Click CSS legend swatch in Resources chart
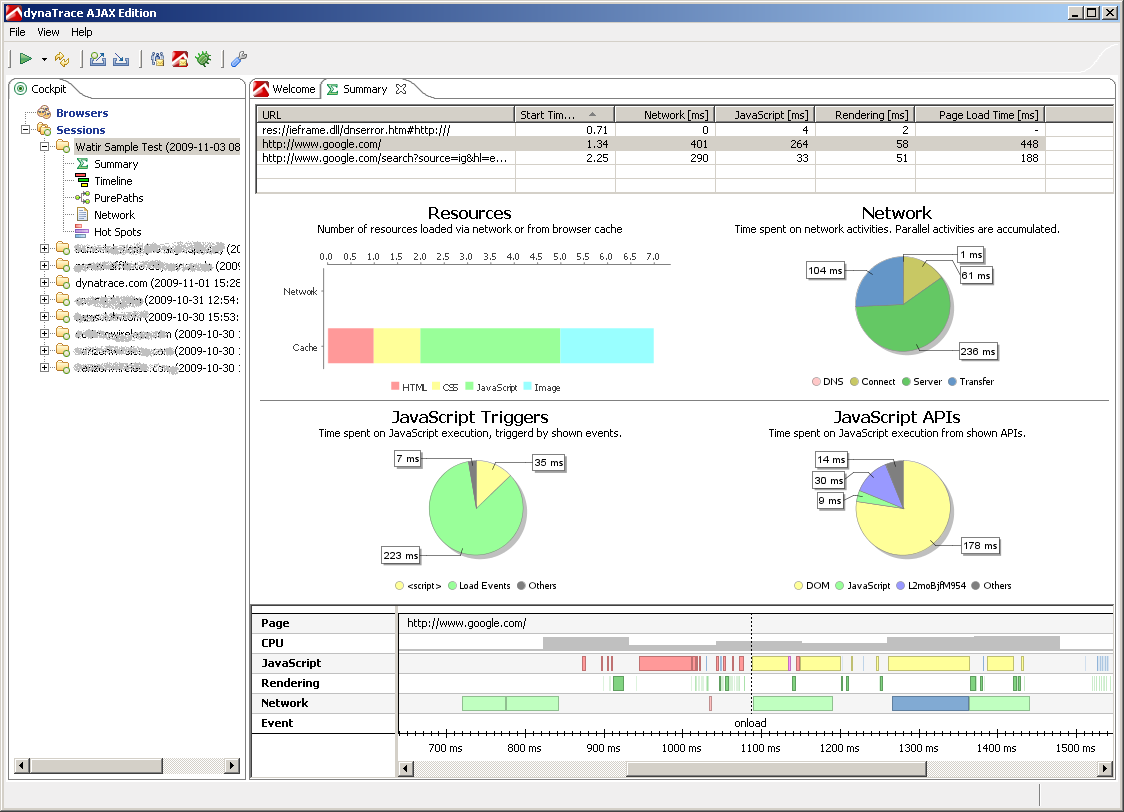The image size is (1124, 812). (436, 386)
